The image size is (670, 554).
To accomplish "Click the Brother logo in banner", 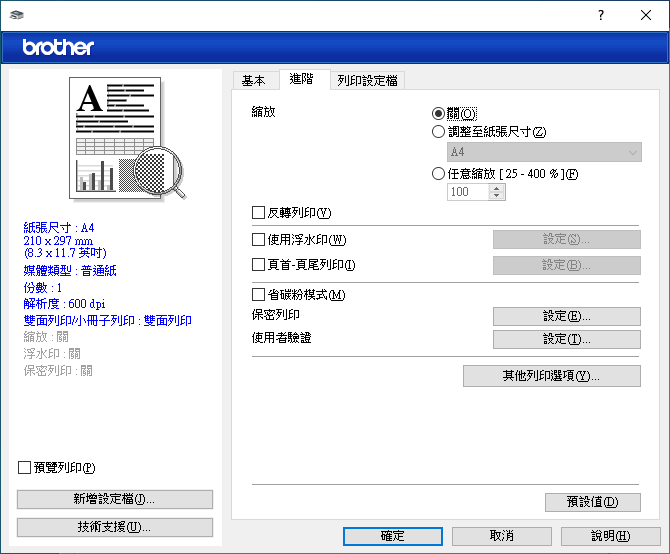I will pyautogui.click(x=58, y=47).
